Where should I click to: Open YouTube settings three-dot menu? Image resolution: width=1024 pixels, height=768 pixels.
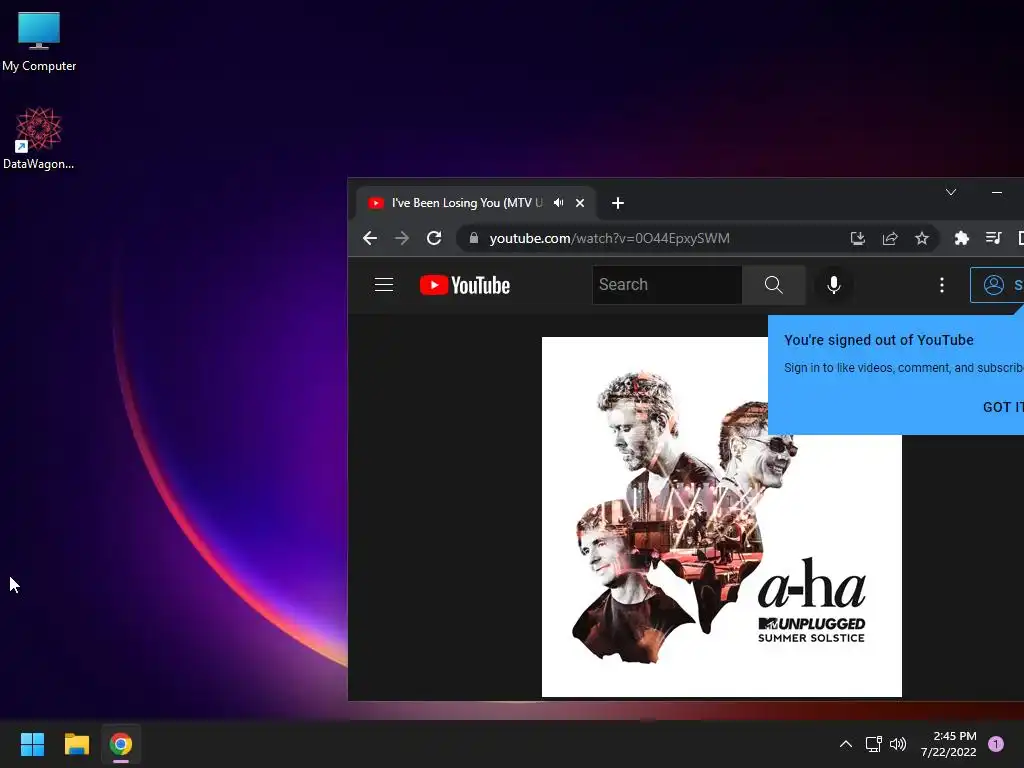[x=942, y=285]
